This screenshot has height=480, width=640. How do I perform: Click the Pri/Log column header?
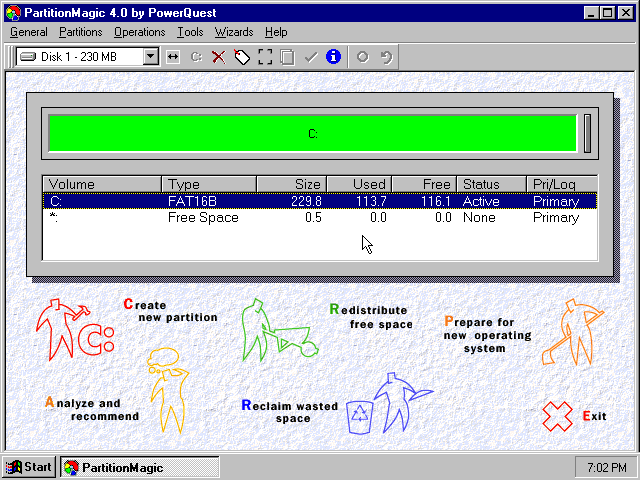click(562, 184)
